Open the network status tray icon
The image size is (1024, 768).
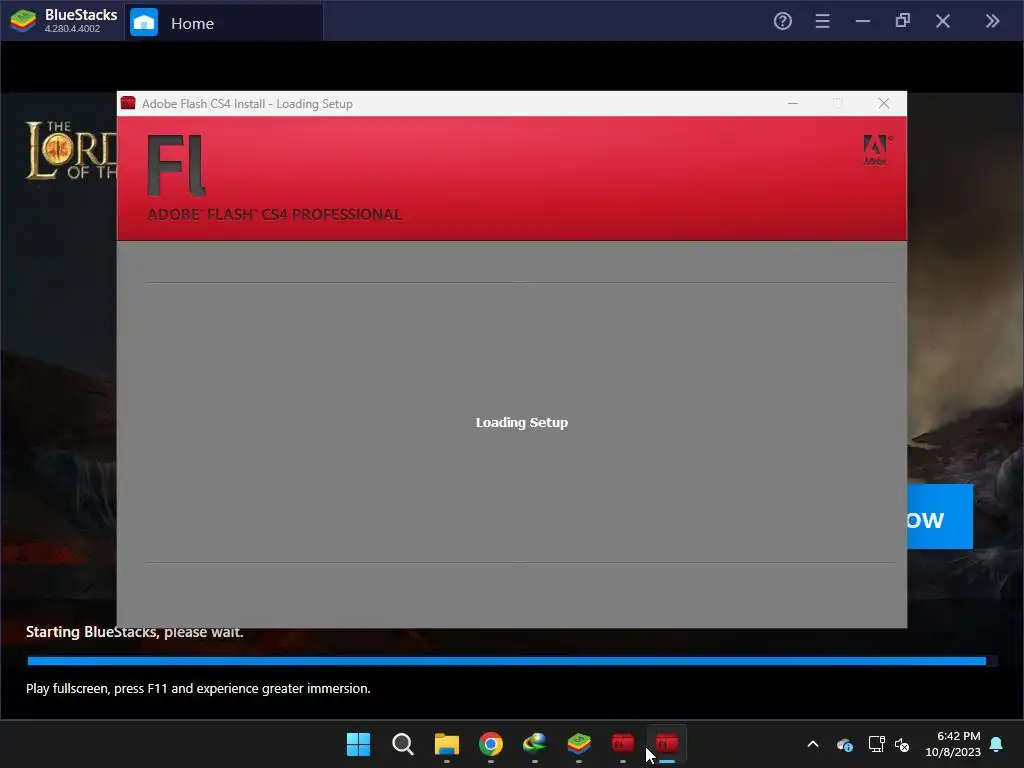(x=876, y=744)
